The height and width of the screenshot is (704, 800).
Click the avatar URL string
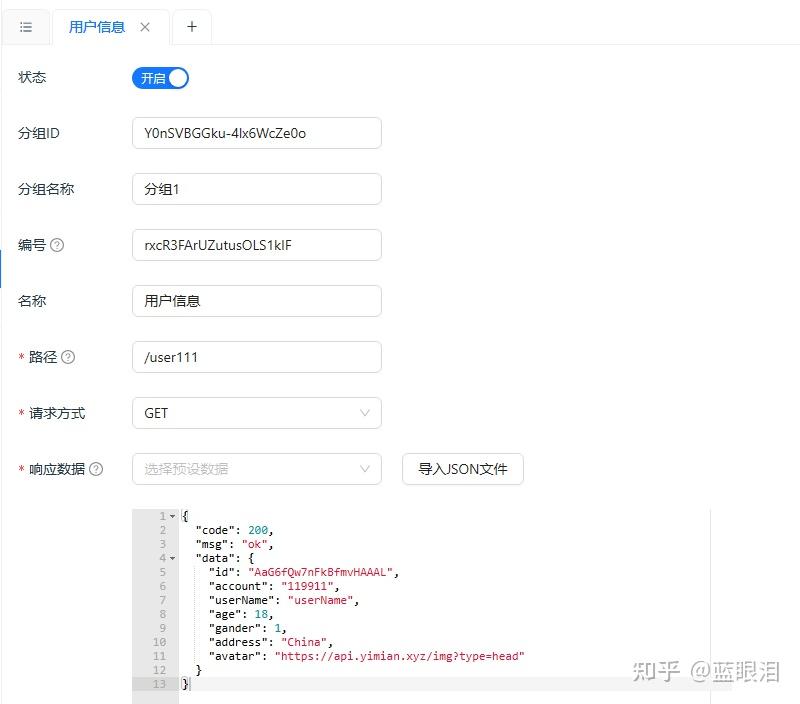point(399,656)
